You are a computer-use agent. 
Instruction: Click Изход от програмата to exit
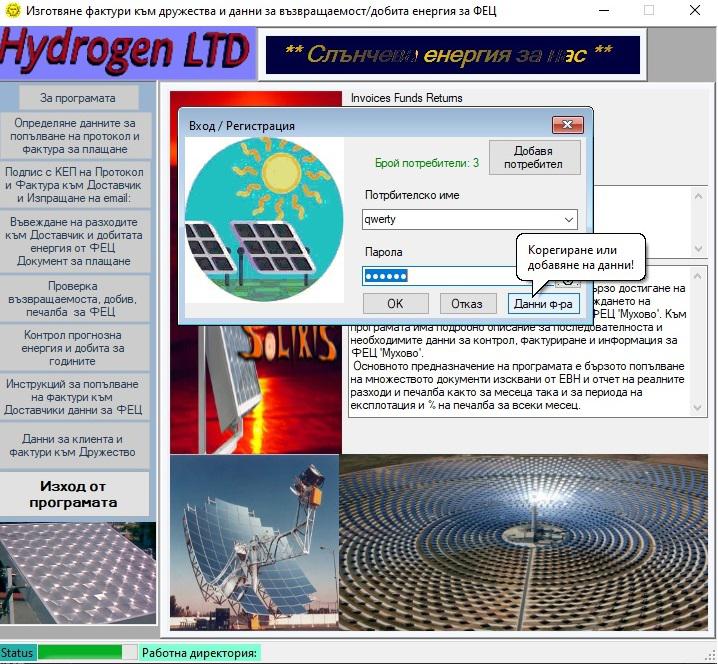[x=76, y=494]
